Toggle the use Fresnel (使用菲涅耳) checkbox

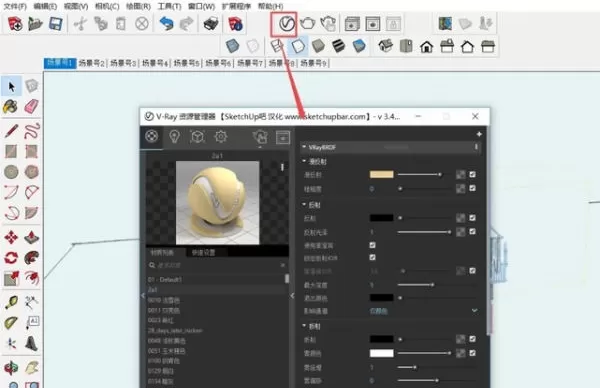point(372,245)
